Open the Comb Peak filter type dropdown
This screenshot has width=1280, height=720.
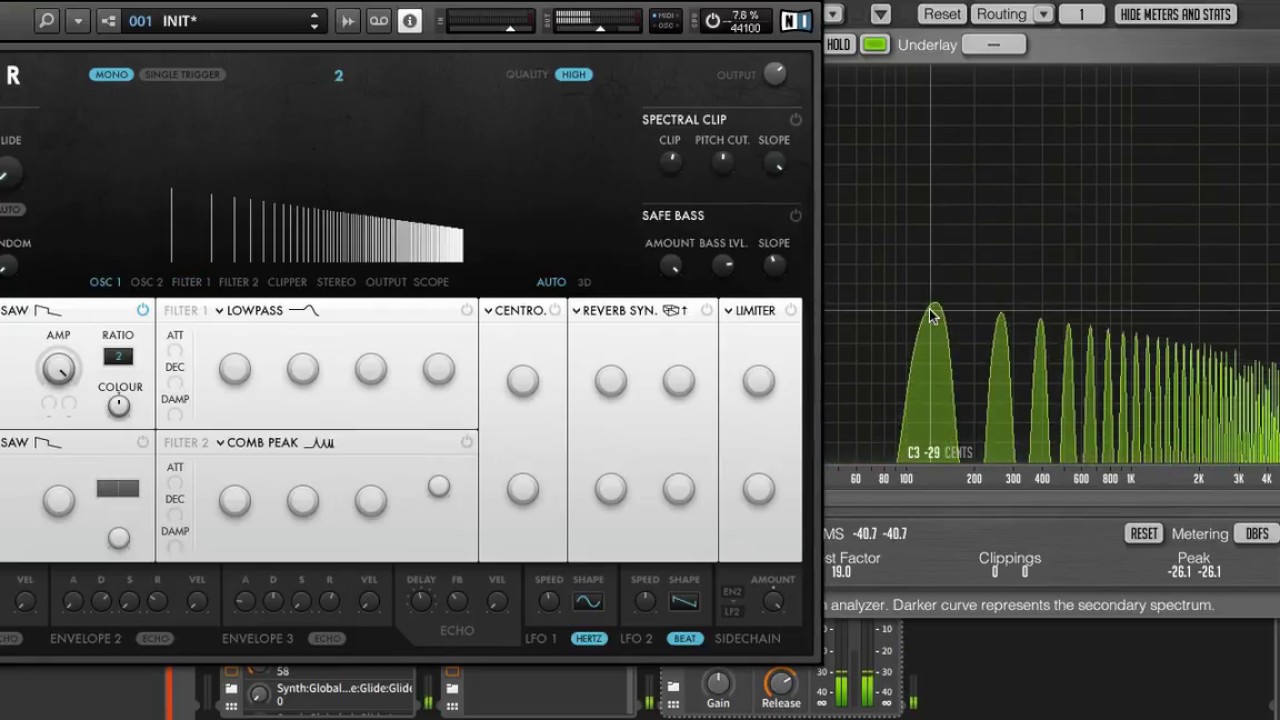click(219, 443)
